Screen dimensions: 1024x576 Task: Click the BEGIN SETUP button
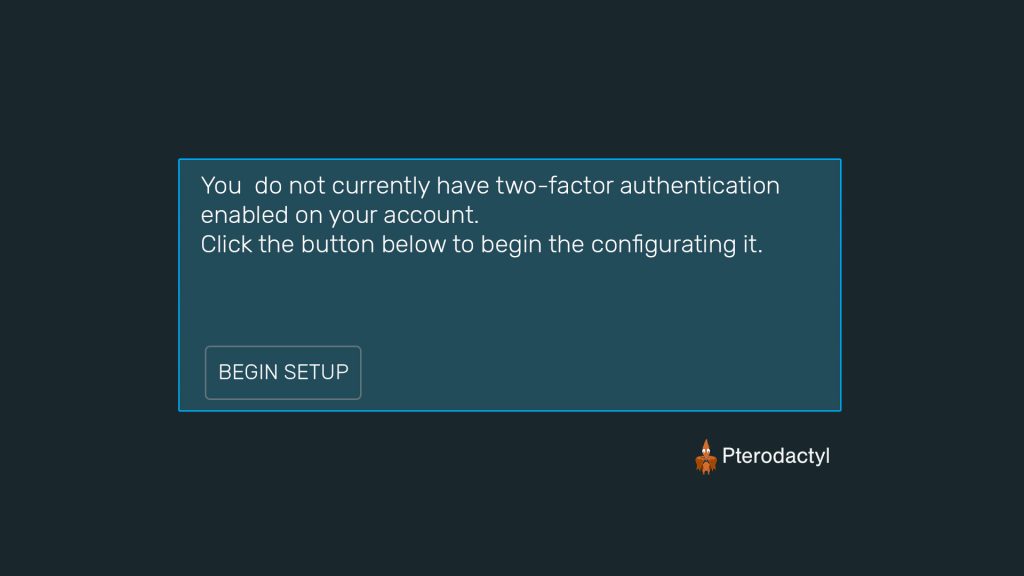(x=283, y=372)
